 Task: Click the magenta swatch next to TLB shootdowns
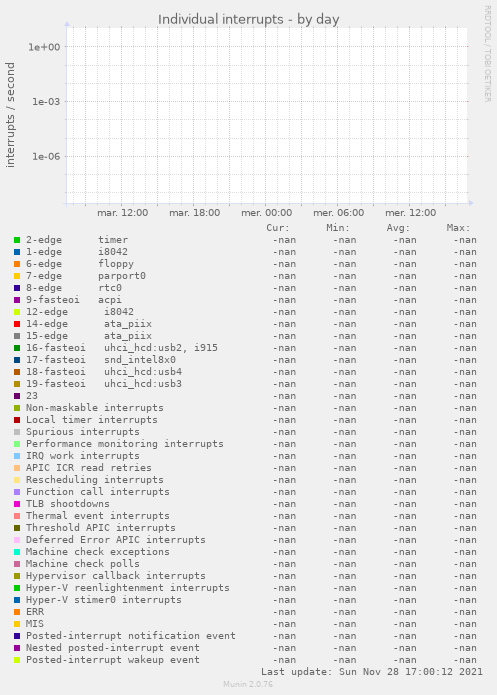tap(17, 504)
